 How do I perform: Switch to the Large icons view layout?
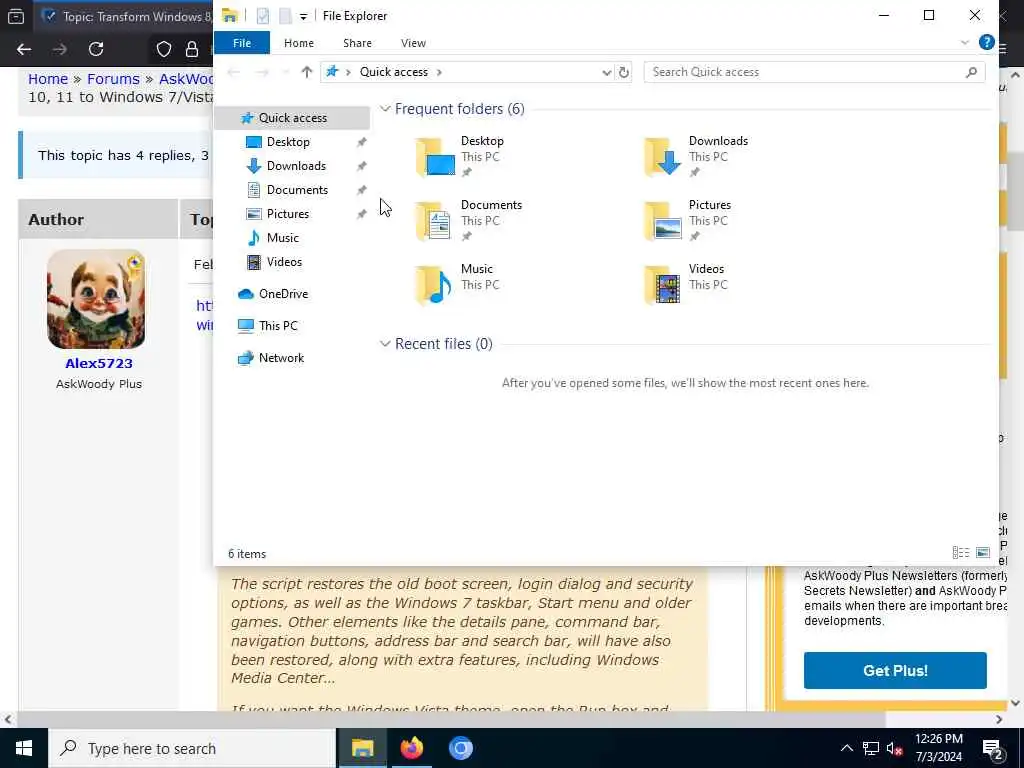pos(983,553)
